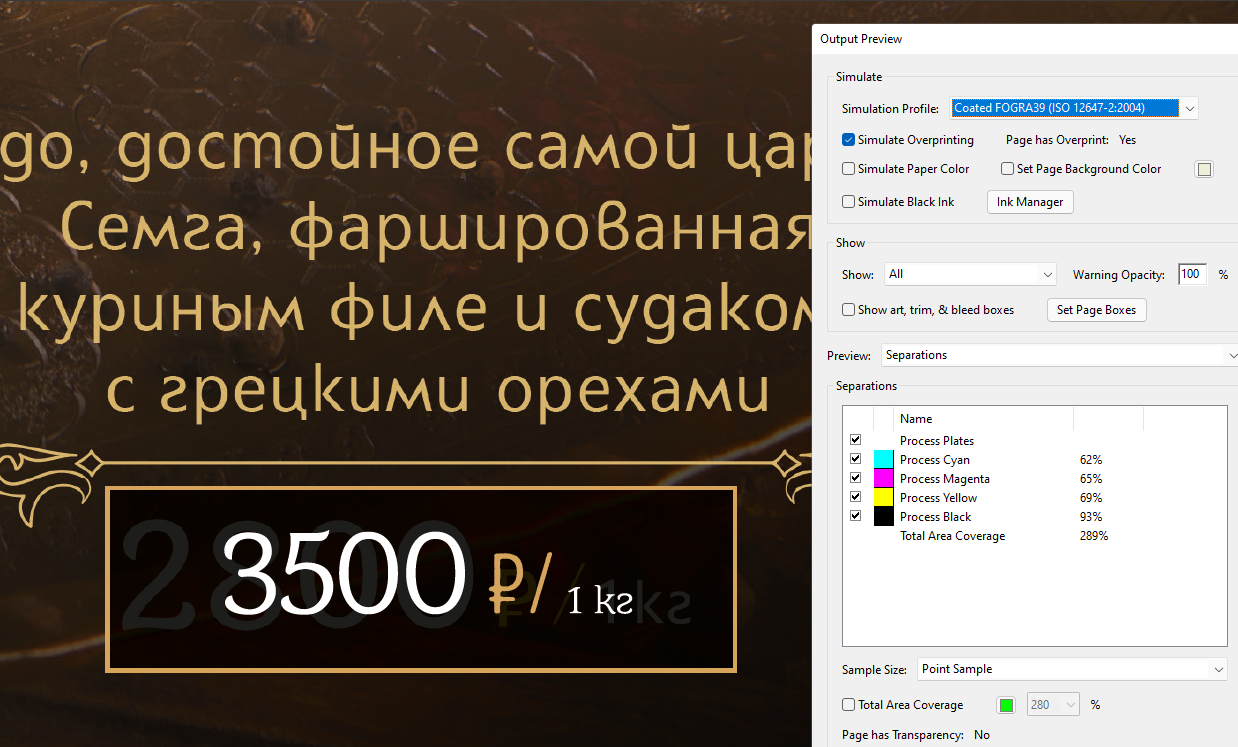1238x747 pixels.
Task: Hide the Process Cyan separation
Action: 855,458
